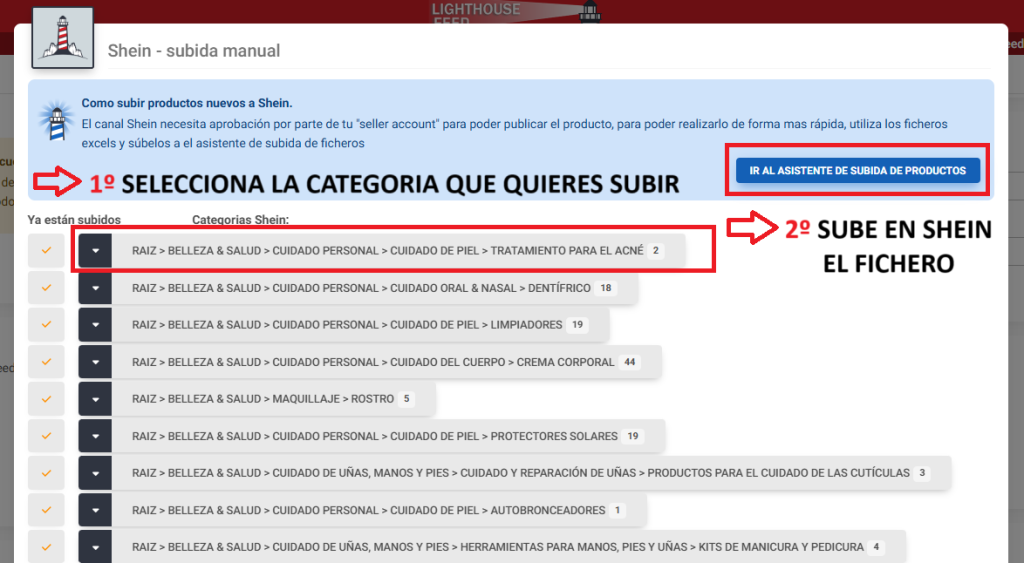Expand the Protectores solares category dropdown
Image resolution: width=1024 pixels, height=563 pixels.
(95, 436)
